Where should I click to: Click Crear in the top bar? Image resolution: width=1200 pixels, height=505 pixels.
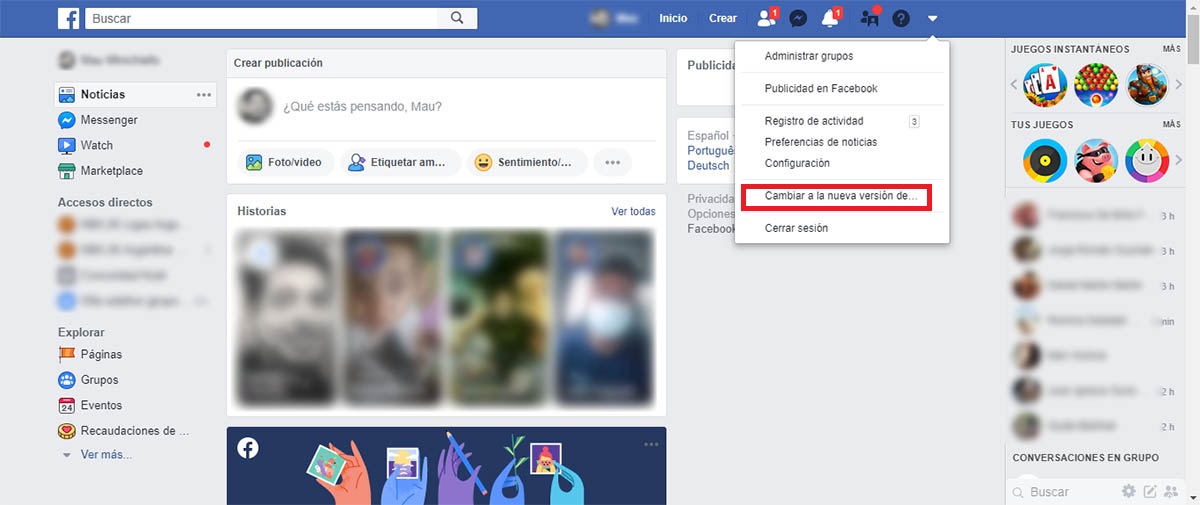tap(723, 18)
